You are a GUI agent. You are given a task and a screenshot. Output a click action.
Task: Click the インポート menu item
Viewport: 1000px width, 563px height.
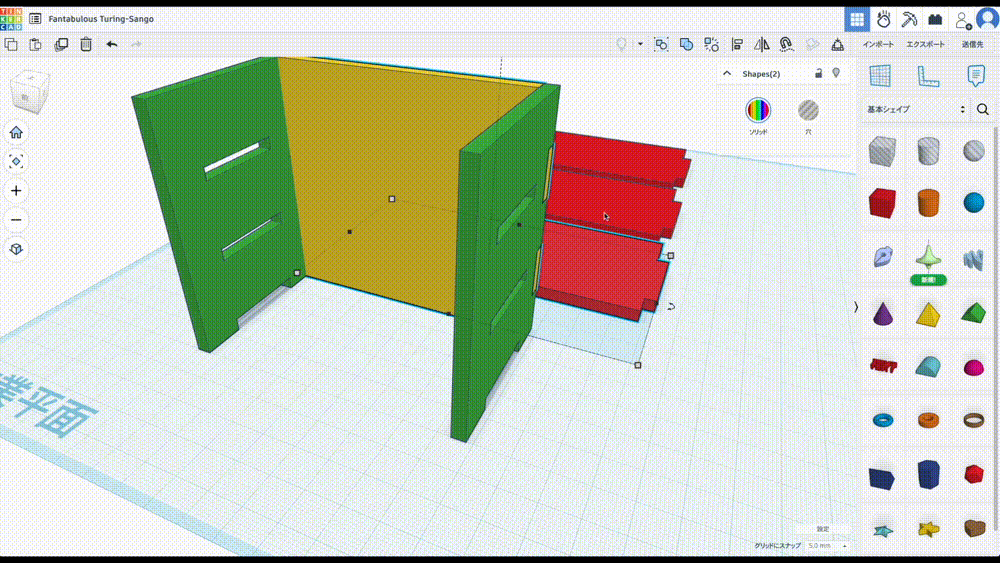click(x=879, y=44)
